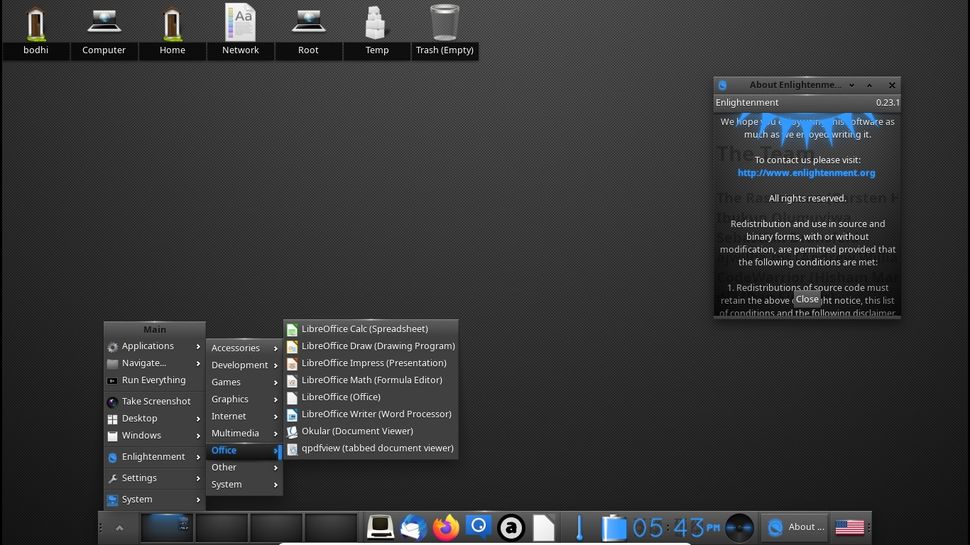Click the up chevron in About titlebar
The image size is (970, 545).
coord(869,85)
